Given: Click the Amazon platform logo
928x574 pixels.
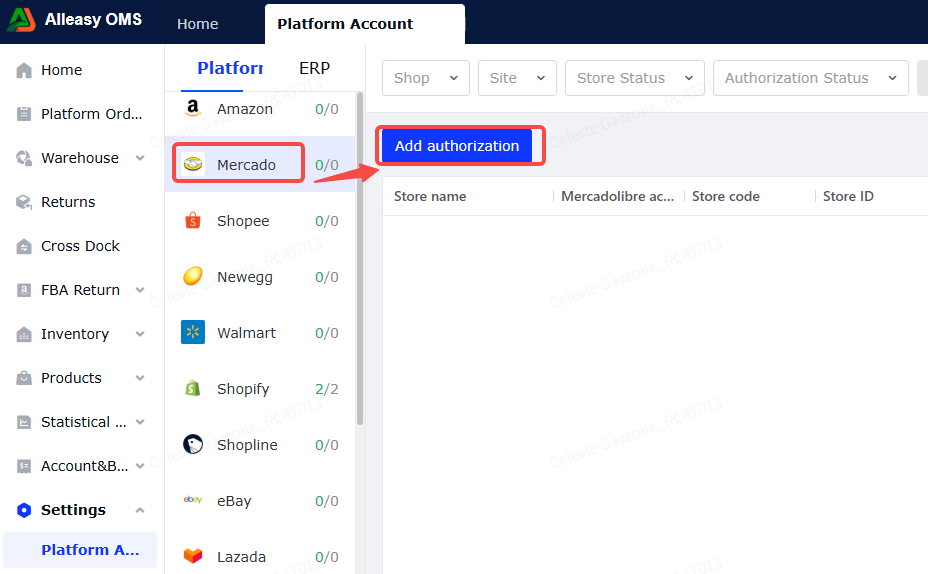Looking at the screenshot, I should (x=193, y=108).
